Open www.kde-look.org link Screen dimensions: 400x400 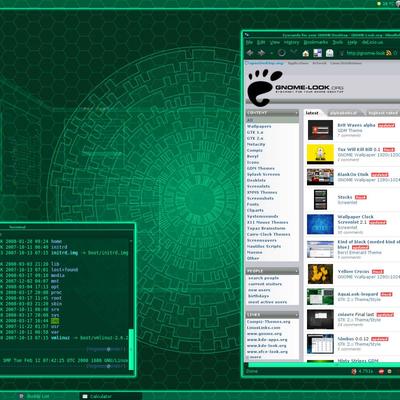266,346
